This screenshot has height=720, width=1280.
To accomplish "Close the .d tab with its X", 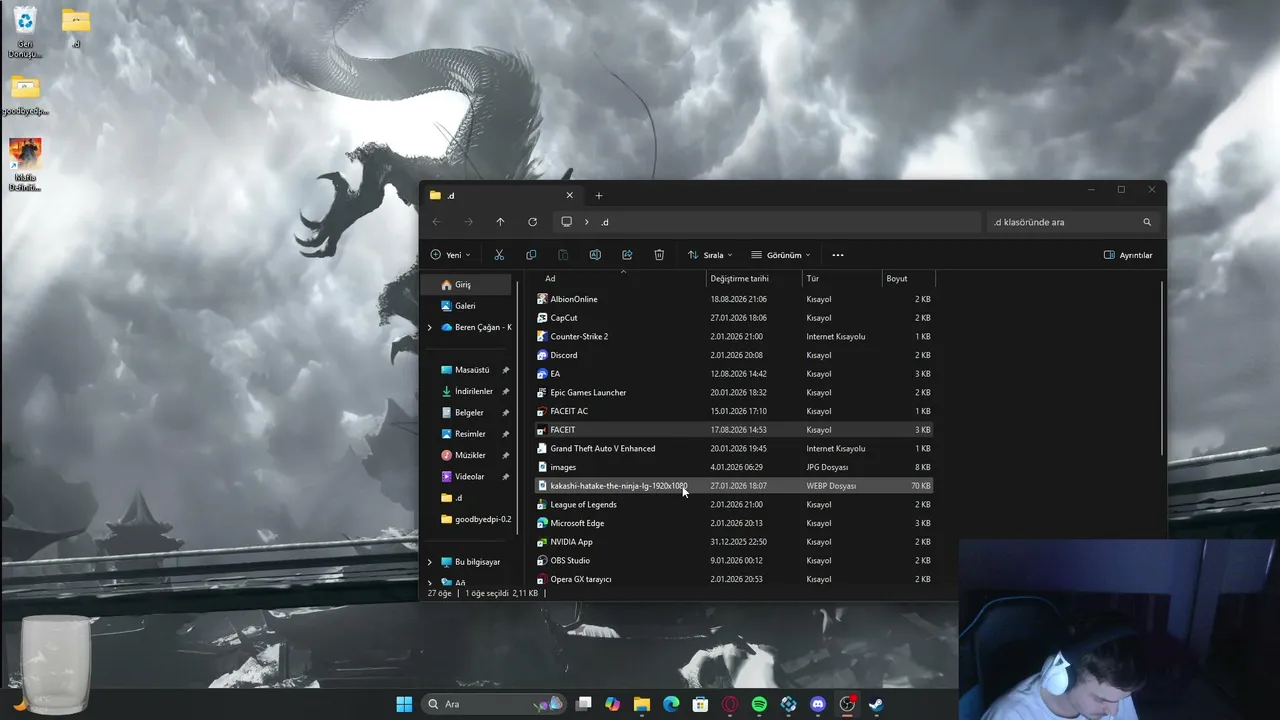I will pos(570,195).
